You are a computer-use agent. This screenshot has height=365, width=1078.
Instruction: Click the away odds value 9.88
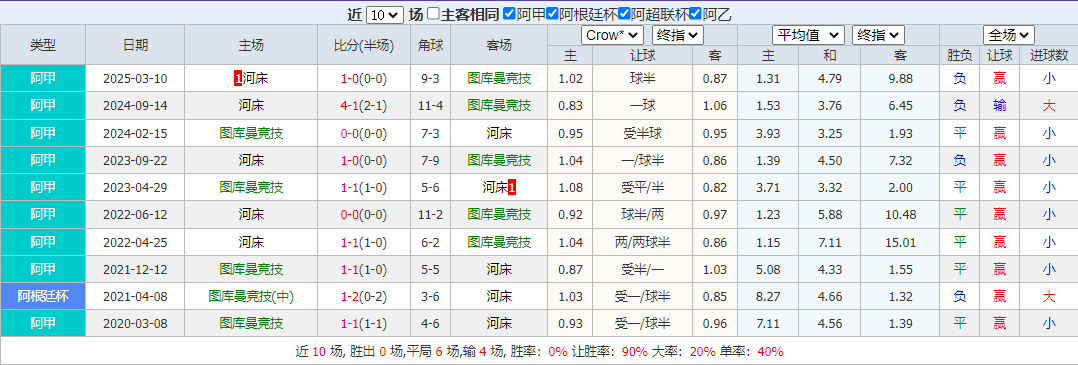[900, 79]
